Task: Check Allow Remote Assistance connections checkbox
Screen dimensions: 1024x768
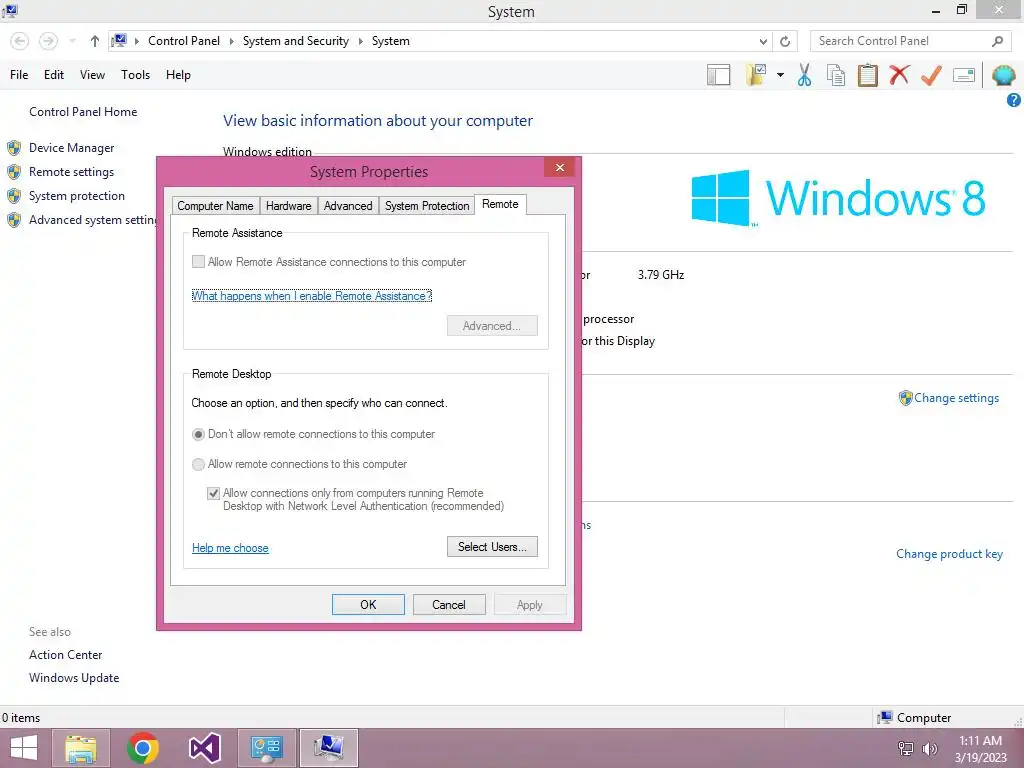Action: 199,262
